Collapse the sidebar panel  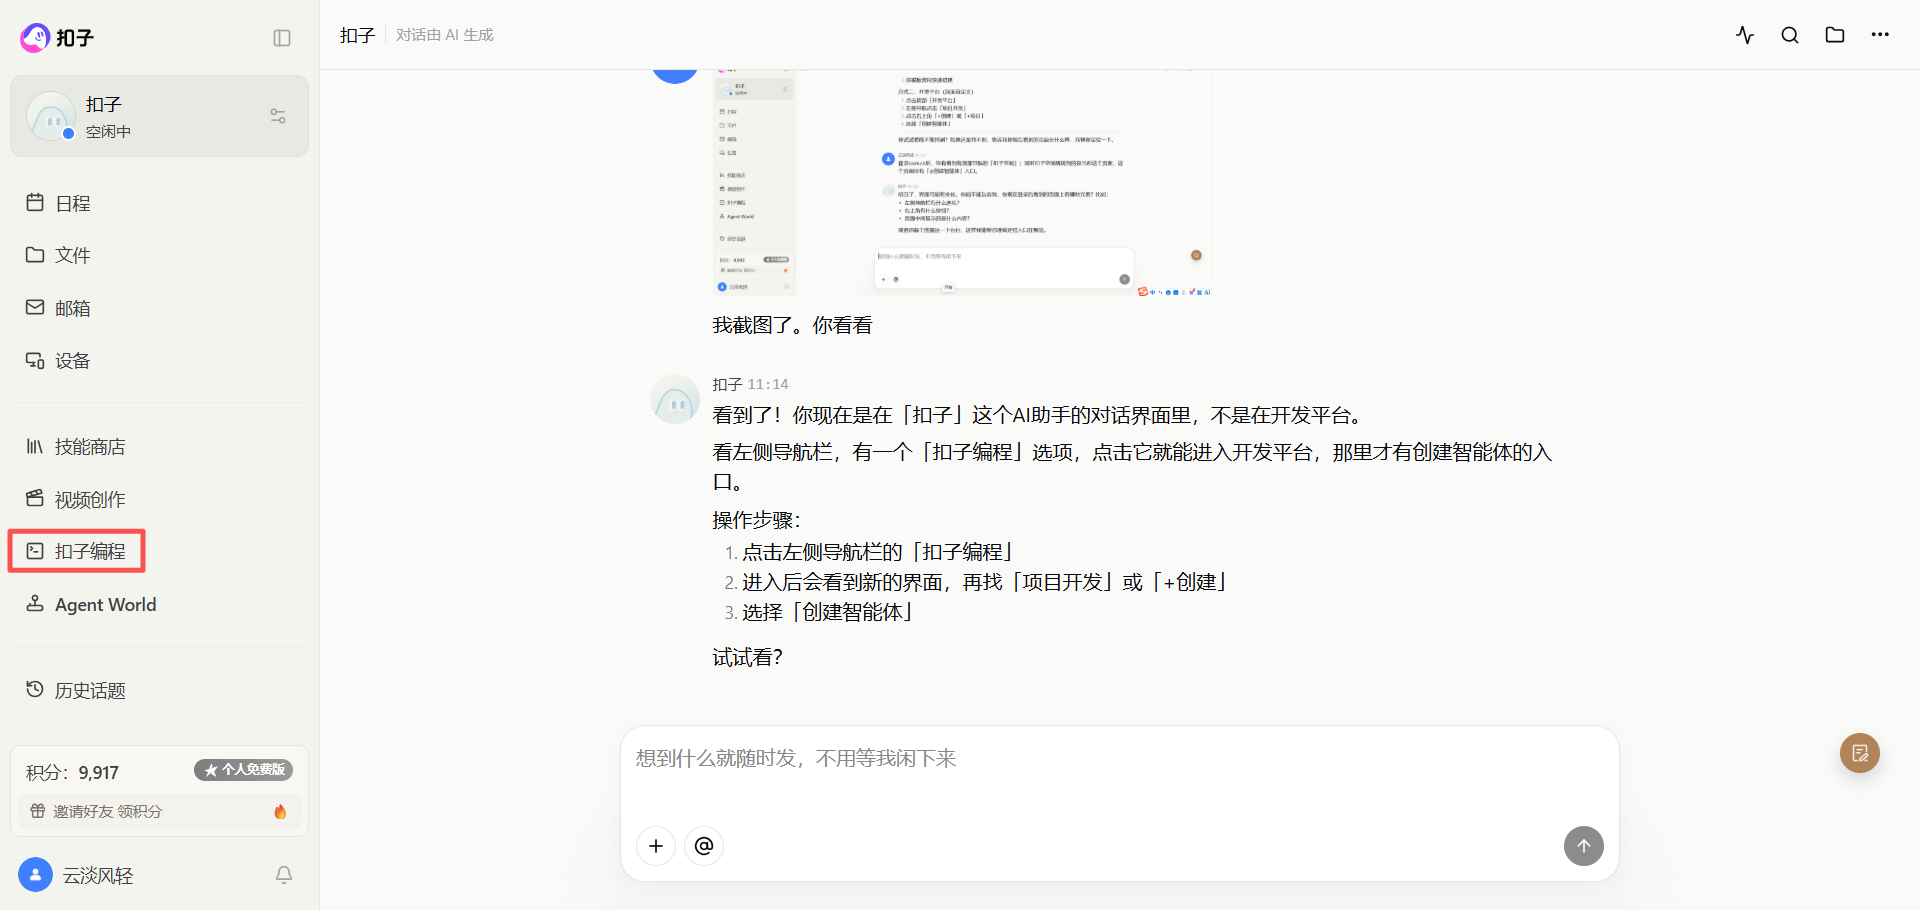coord(282,38)
